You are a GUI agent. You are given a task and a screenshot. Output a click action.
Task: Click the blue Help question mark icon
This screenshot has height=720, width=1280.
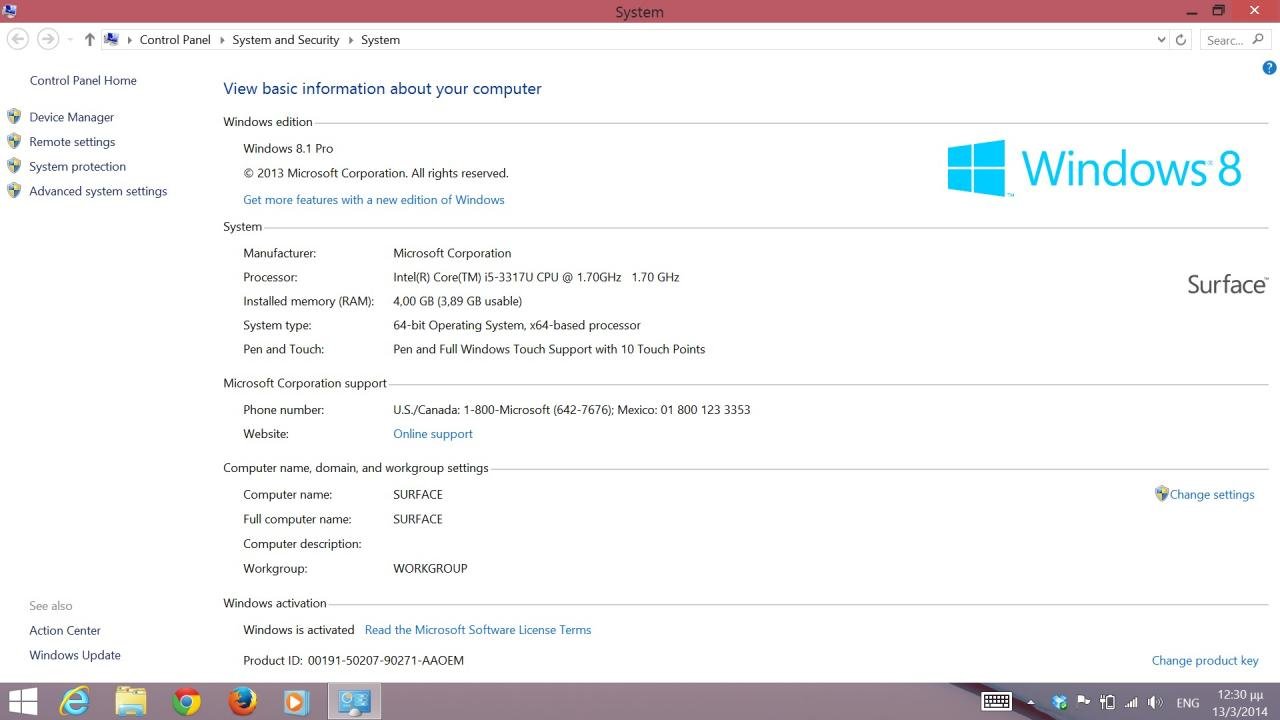click(1269, 69)
